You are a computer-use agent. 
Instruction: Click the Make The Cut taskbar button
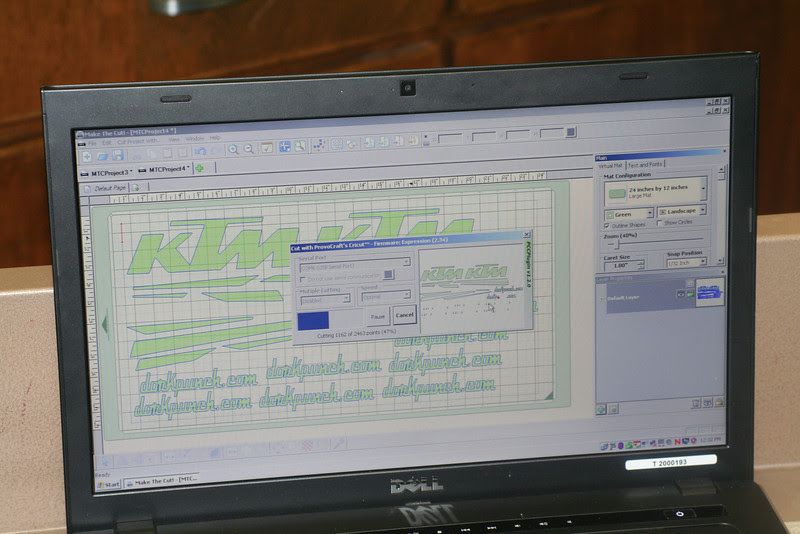[x=162, y=480]
